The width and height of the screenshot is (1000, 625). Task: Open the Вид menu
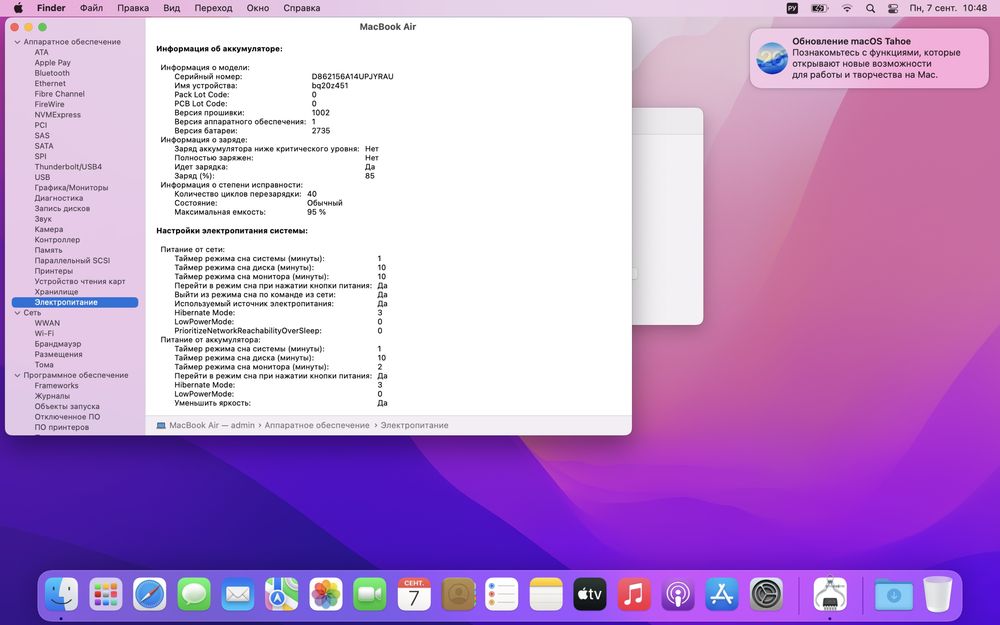click(172, 8)
